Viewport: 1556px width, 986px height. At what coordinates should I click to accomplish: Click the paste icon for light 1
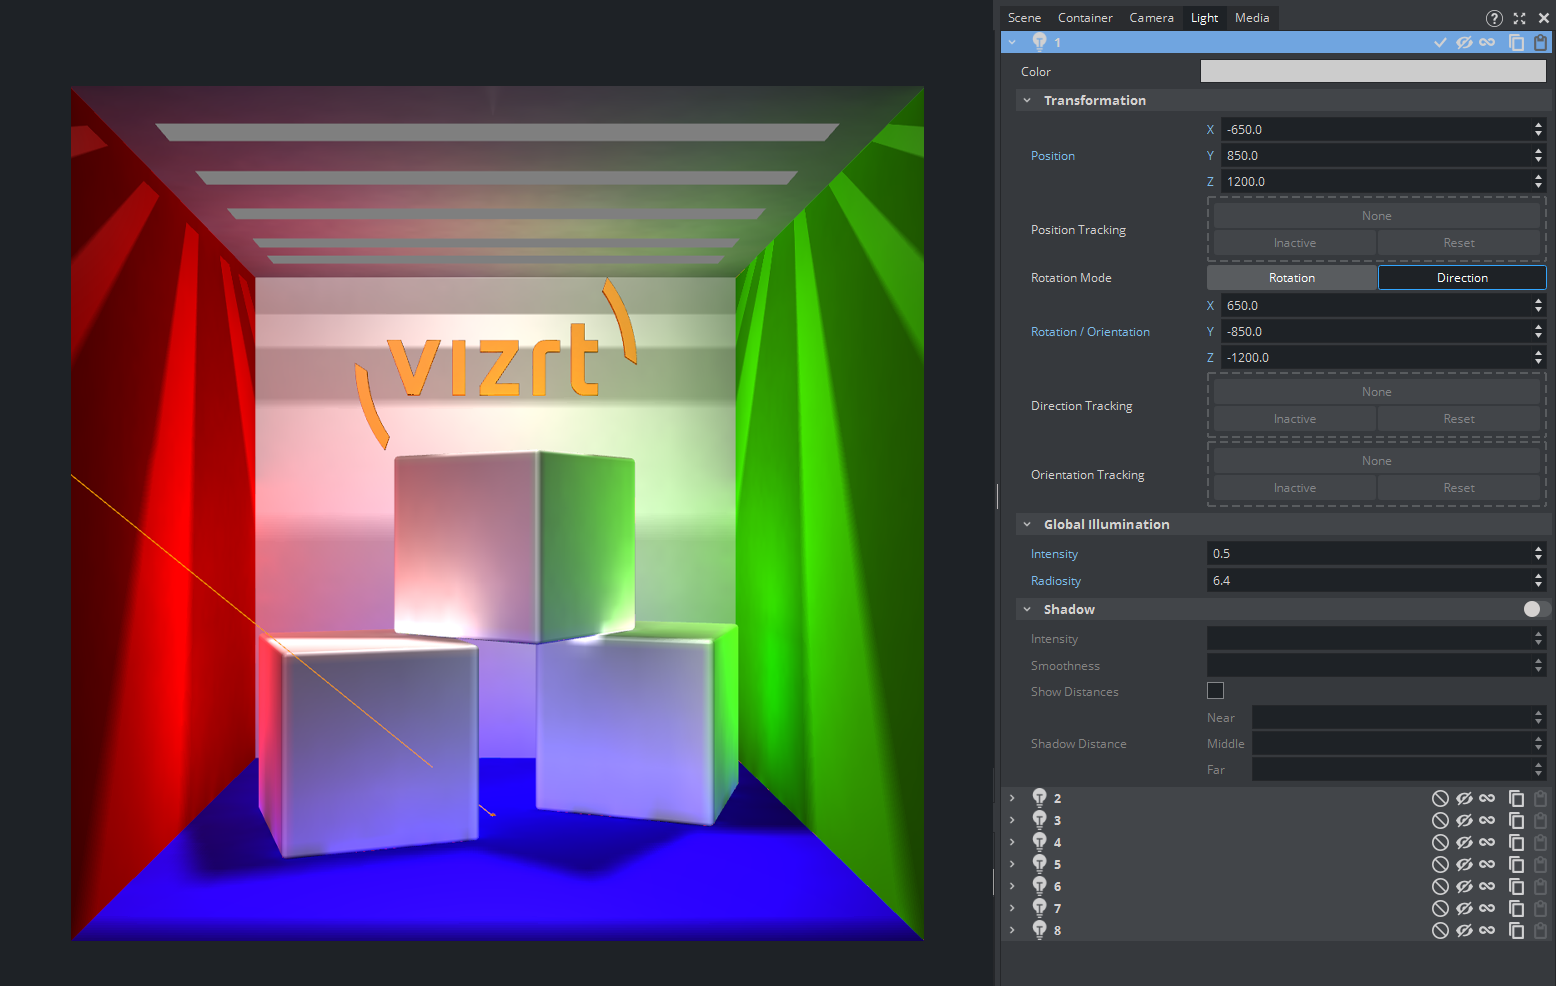click(1540, 42)
